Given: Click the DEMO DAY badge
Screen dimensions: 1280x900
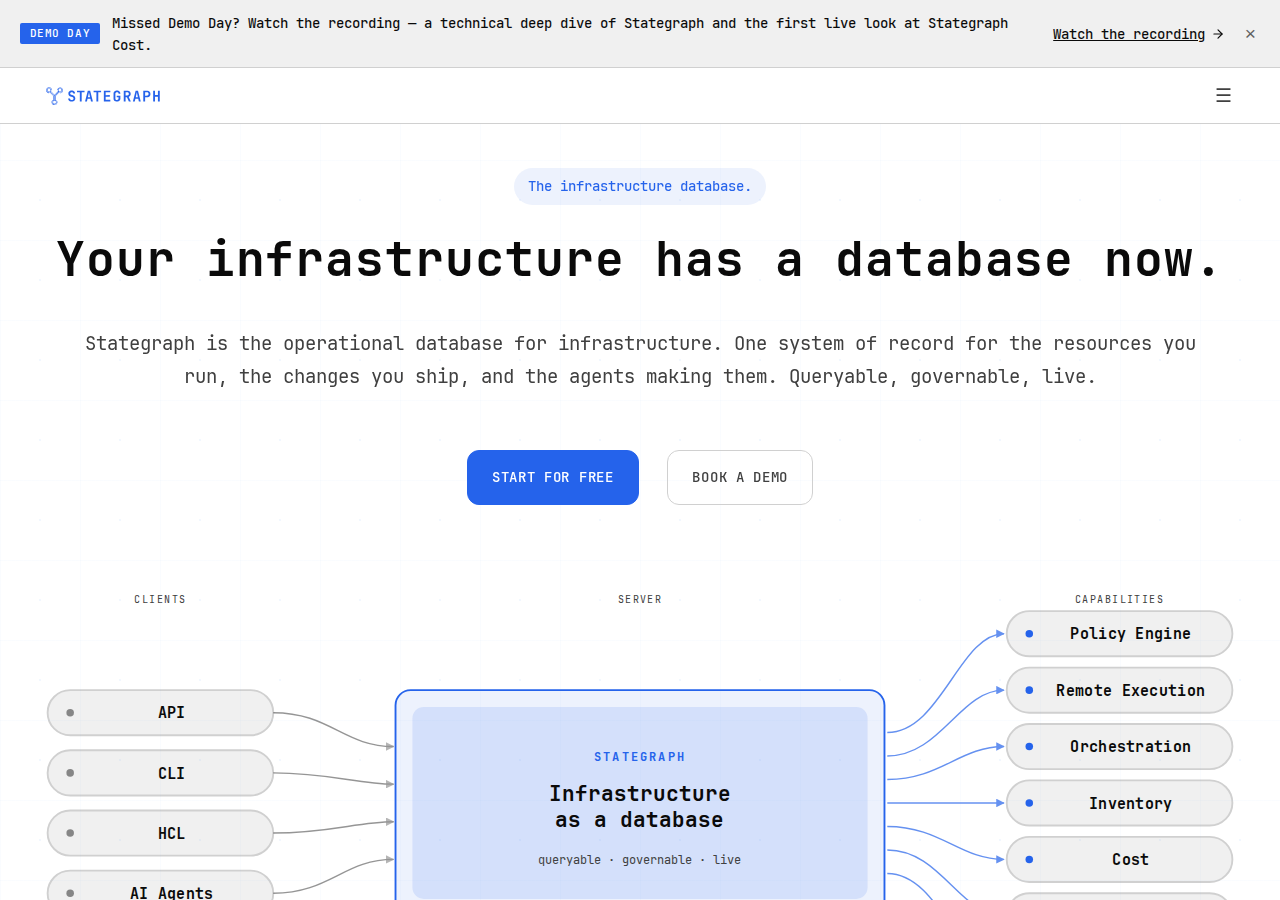Looking at the screenshot, I should coord(60,34).
